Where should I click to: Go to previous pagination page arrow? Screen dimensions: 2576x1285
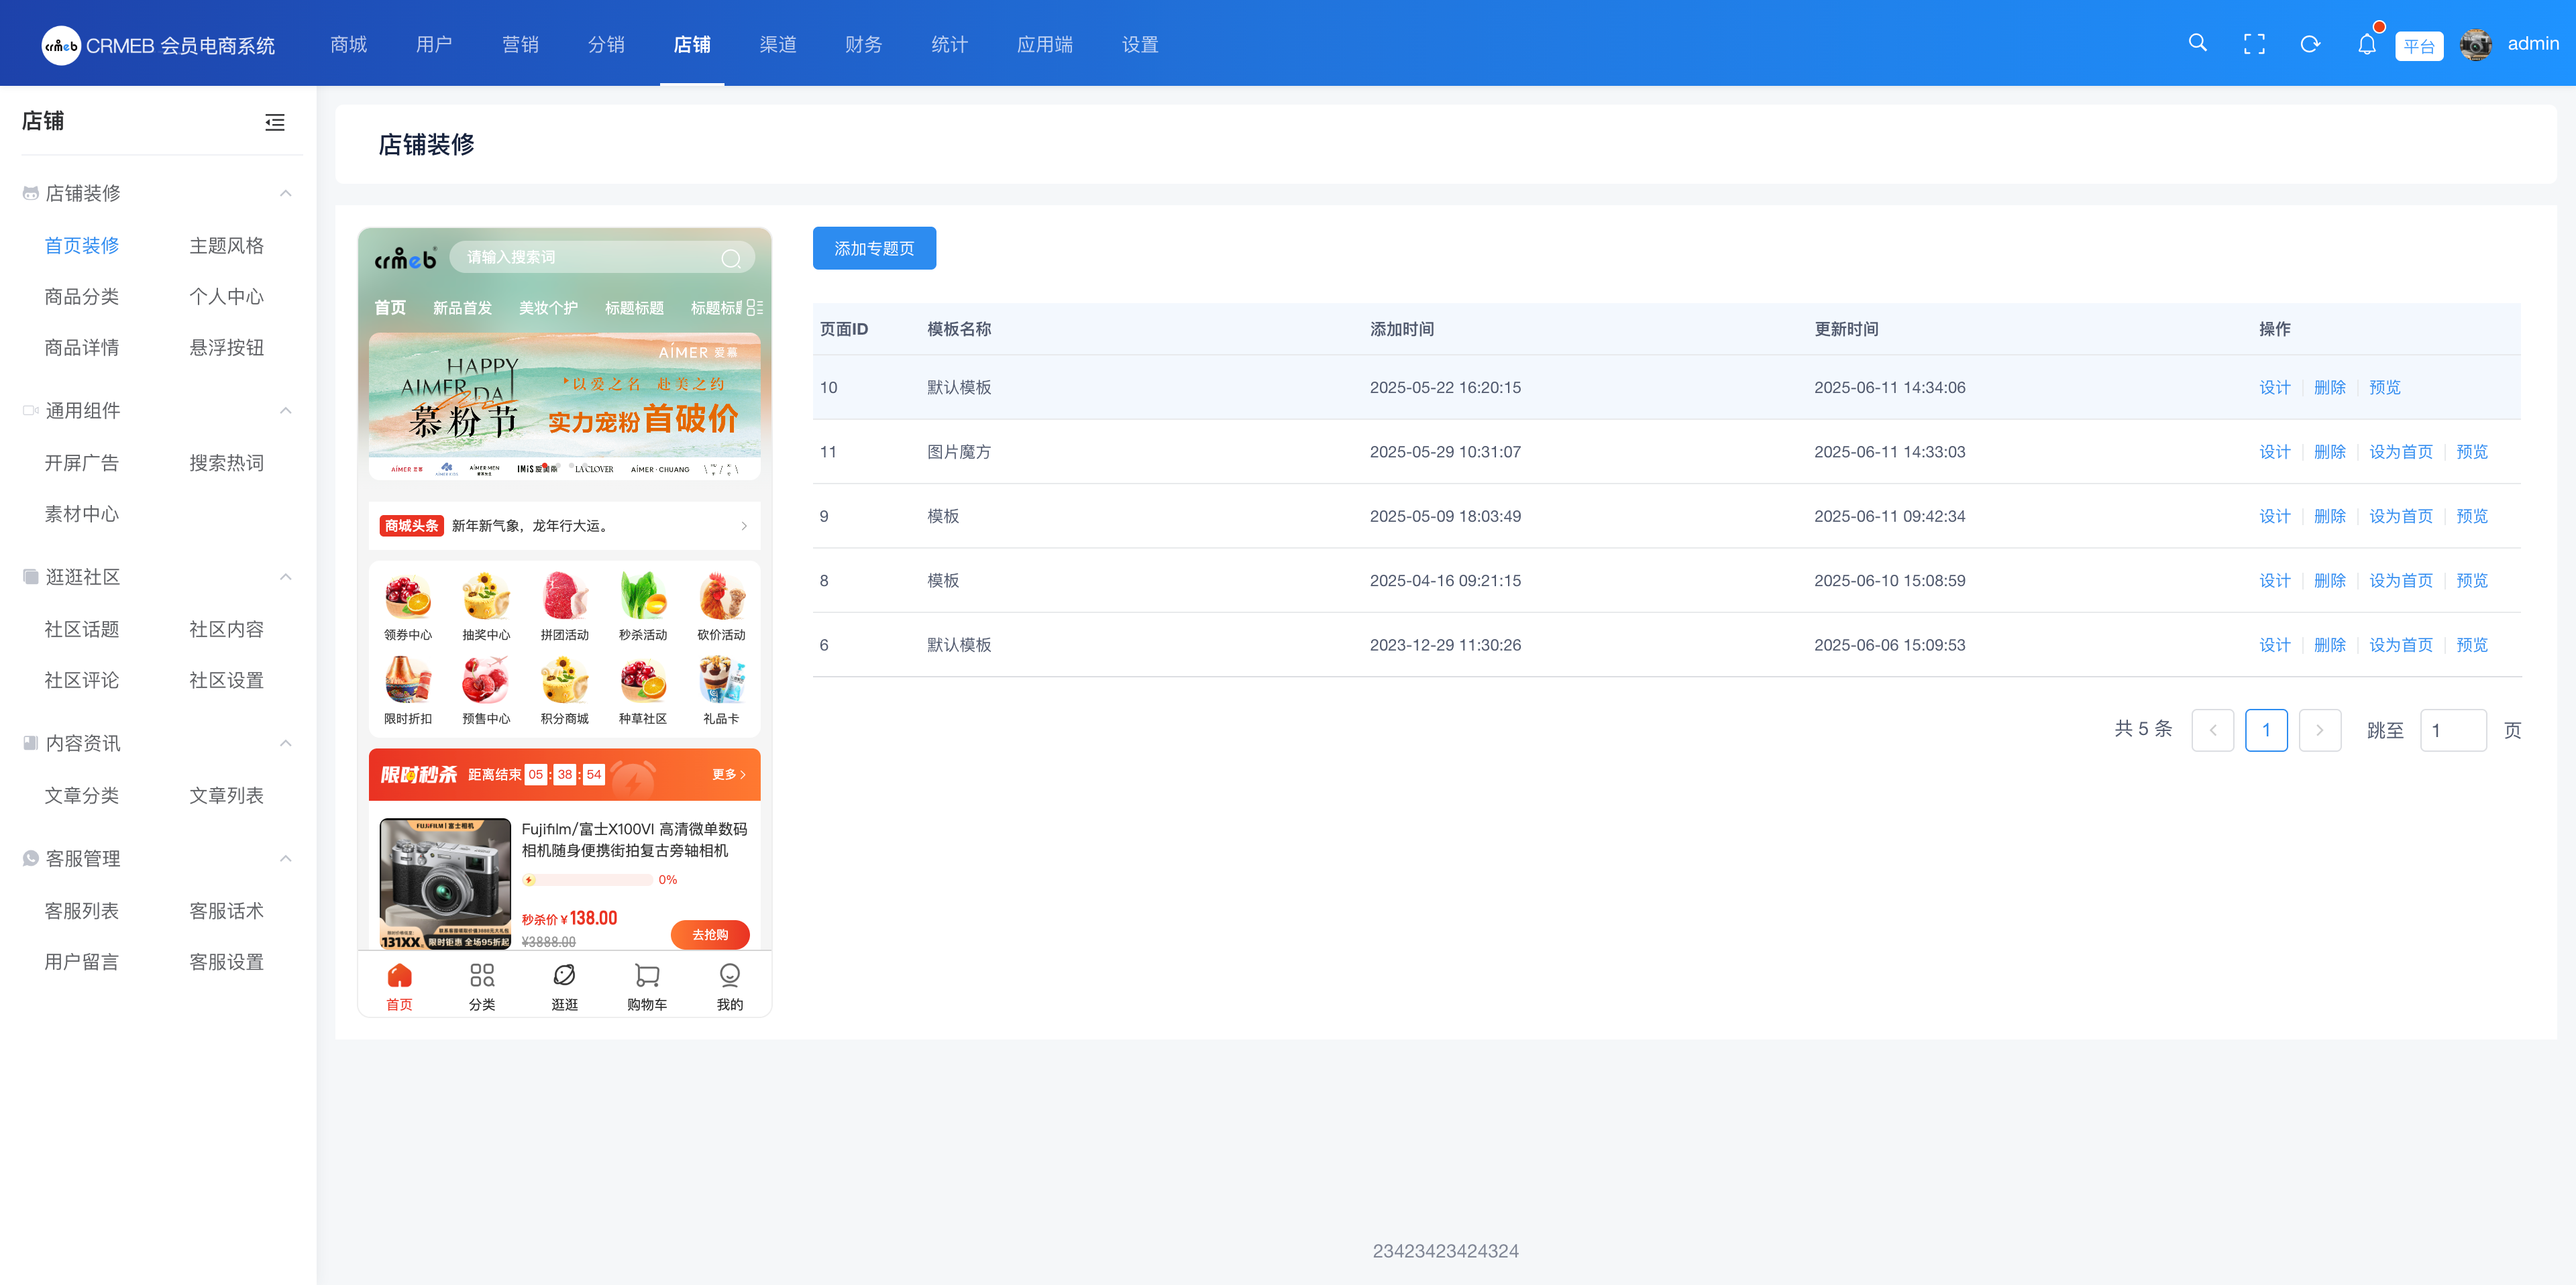tap(2212, 730)
